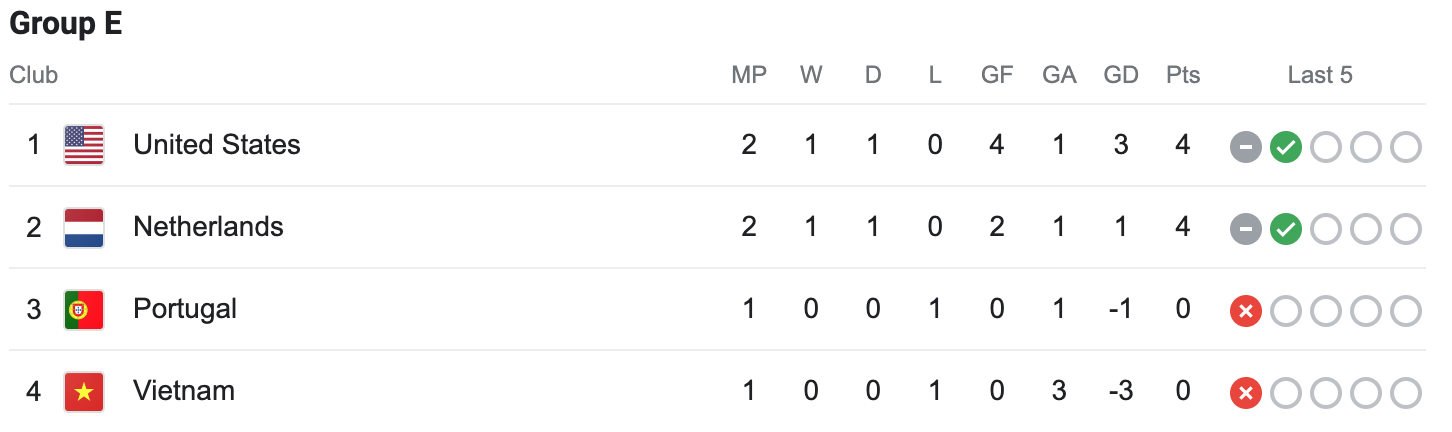
Task: Click the Pts column header
Action: tap(1183, 75)
